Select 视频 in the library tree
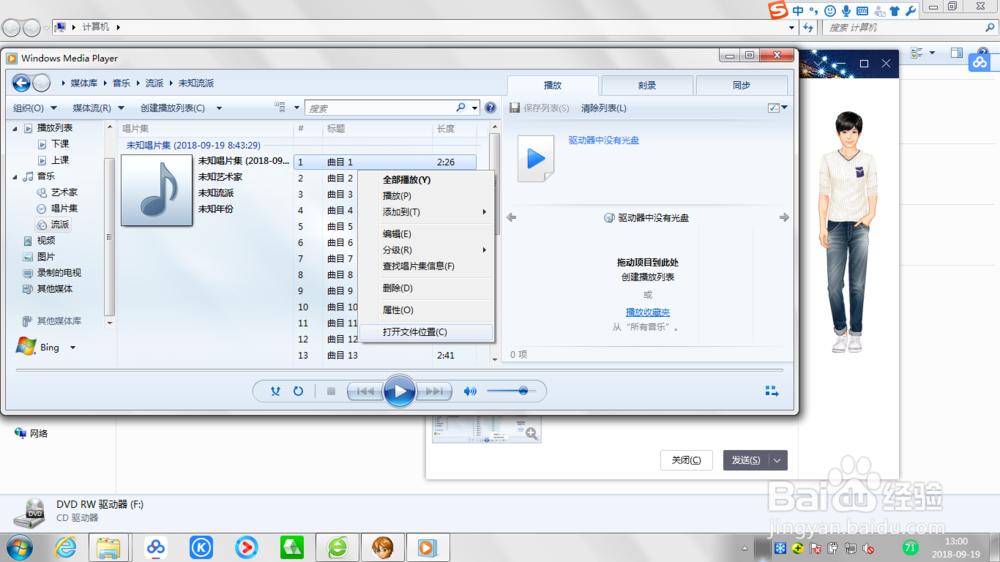This screenshot has width=1000, height=562. 39,240
